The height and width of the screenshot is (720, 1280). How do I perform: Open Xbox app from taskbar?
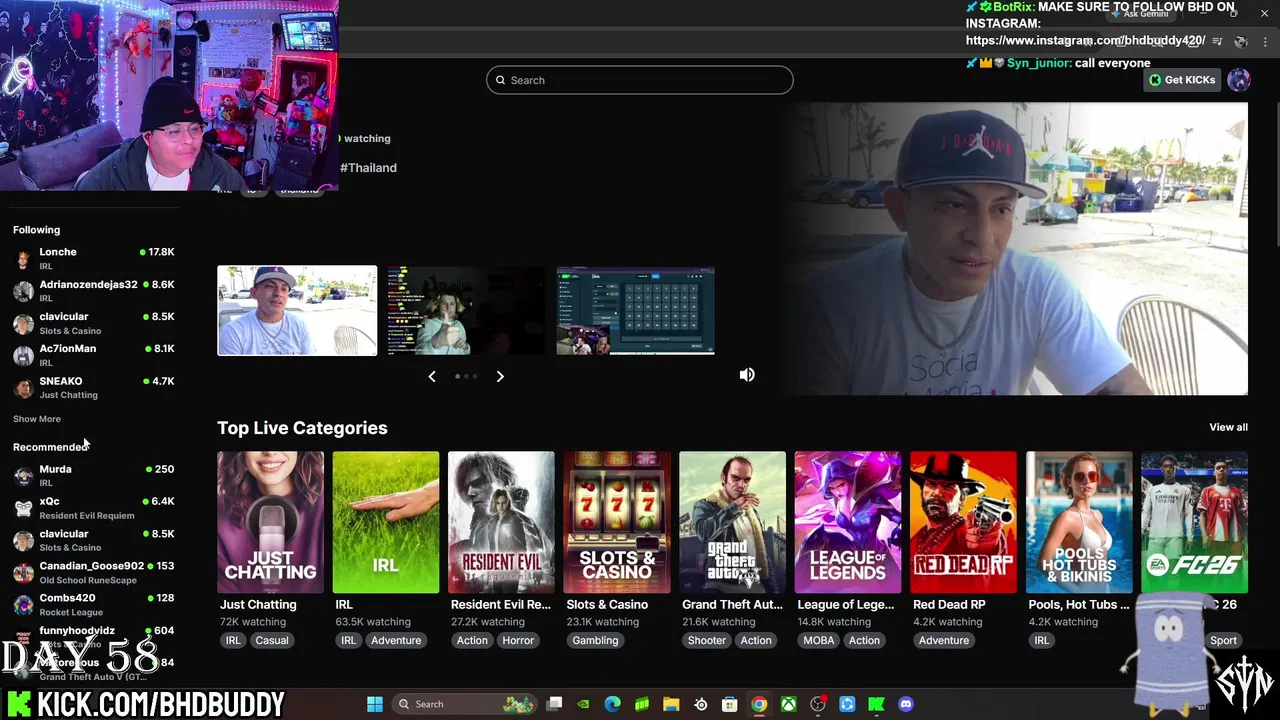click(x=789, y=704)
